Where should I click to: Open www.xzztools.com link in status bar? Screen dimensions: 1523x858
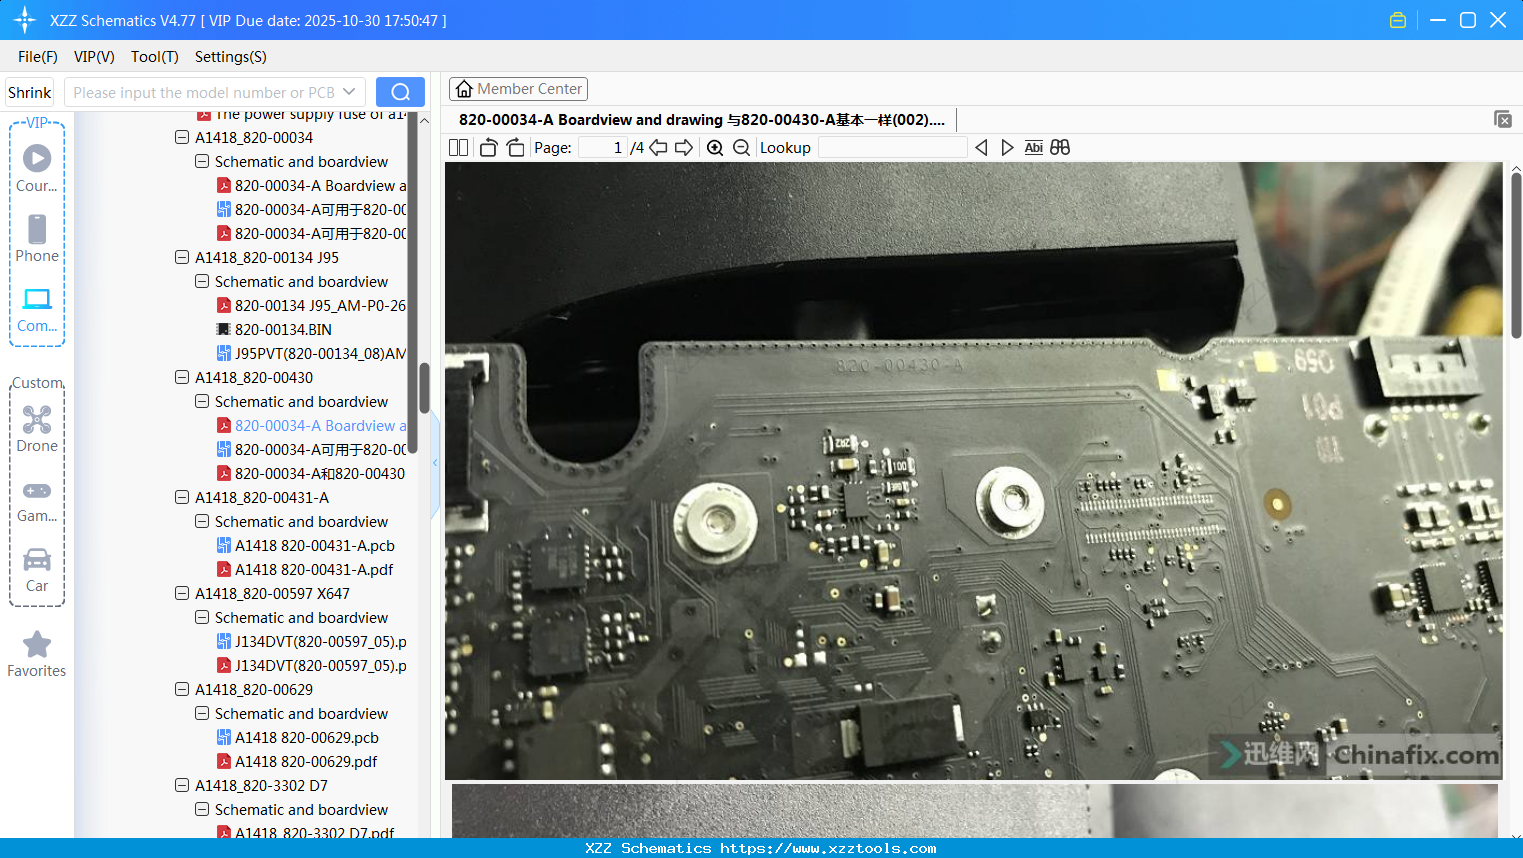point(828,848)
